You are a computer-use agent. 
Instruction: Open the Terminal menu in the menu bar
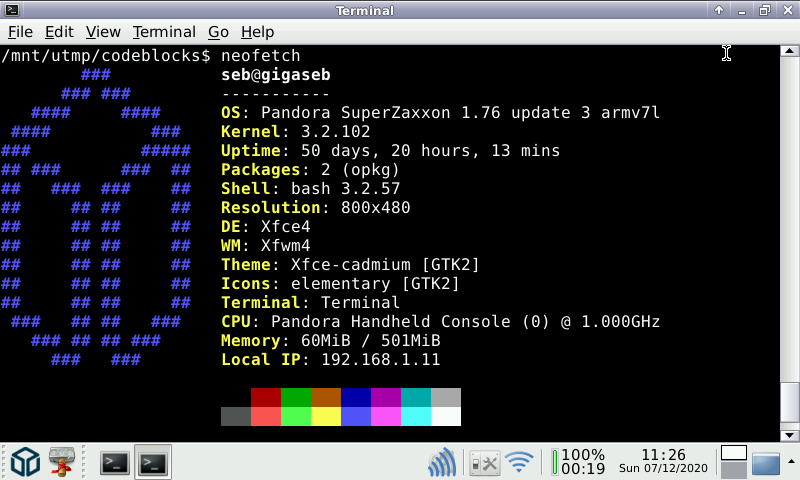(164, 32)
